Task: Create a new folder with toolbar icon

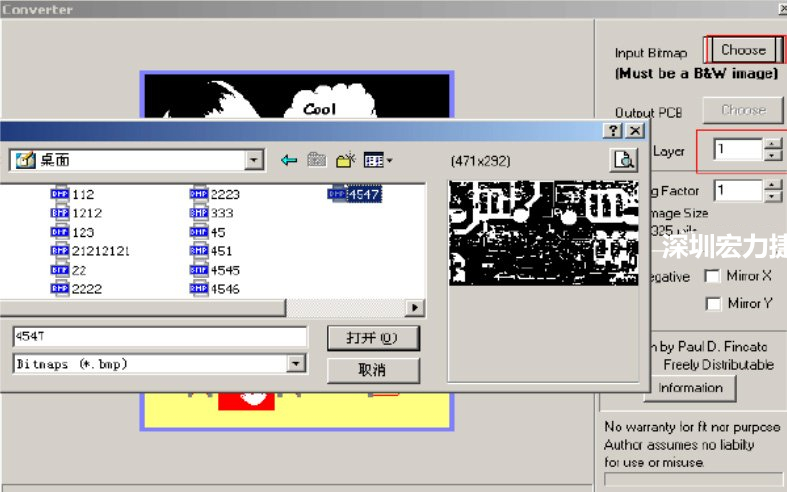Action: (346, 160)
